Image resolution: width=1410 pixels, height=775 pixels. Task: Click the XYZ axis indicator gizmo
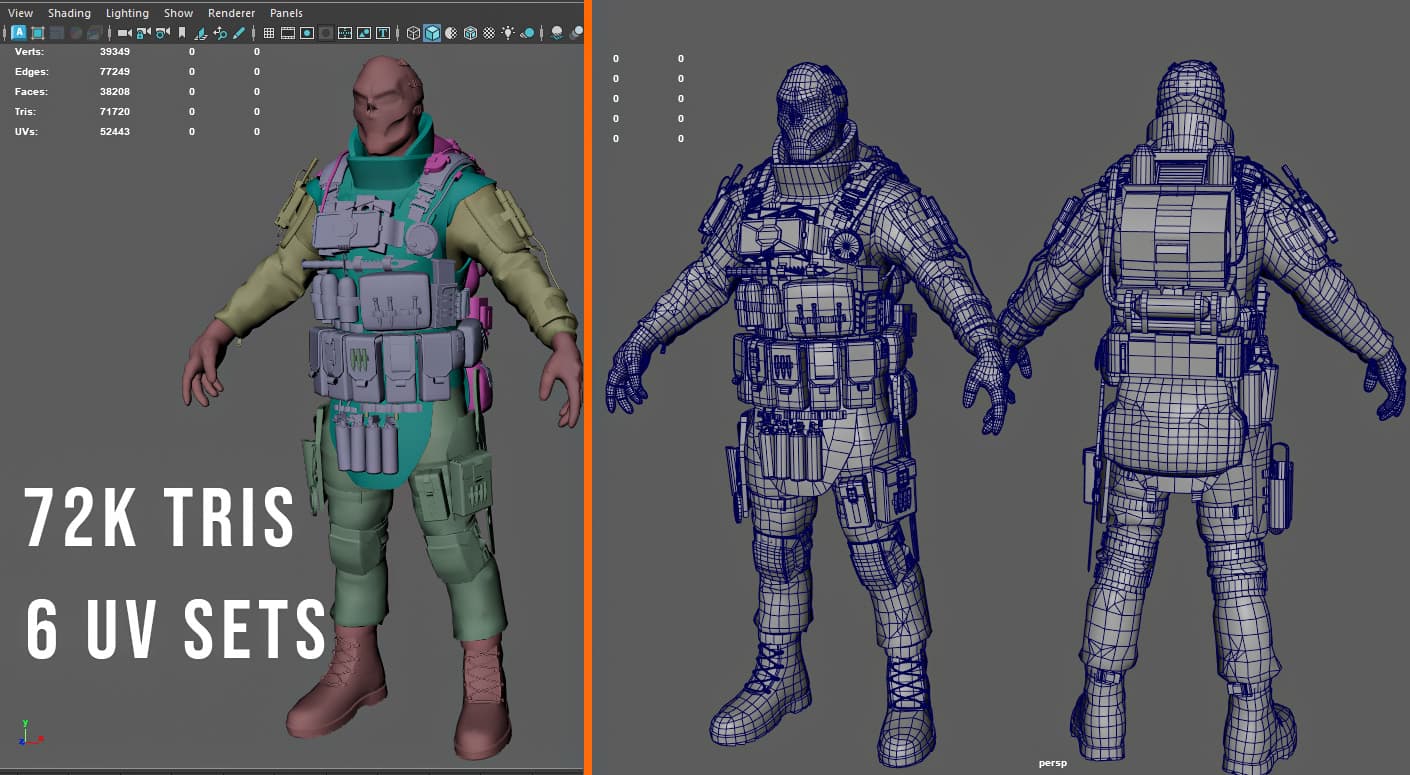[30, 732]
